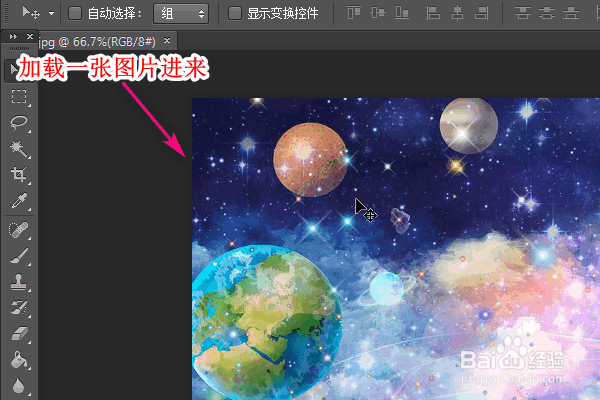Viewport: 600px width, 400px height.
Task: Close the tools panel
Action: [30, 36]
